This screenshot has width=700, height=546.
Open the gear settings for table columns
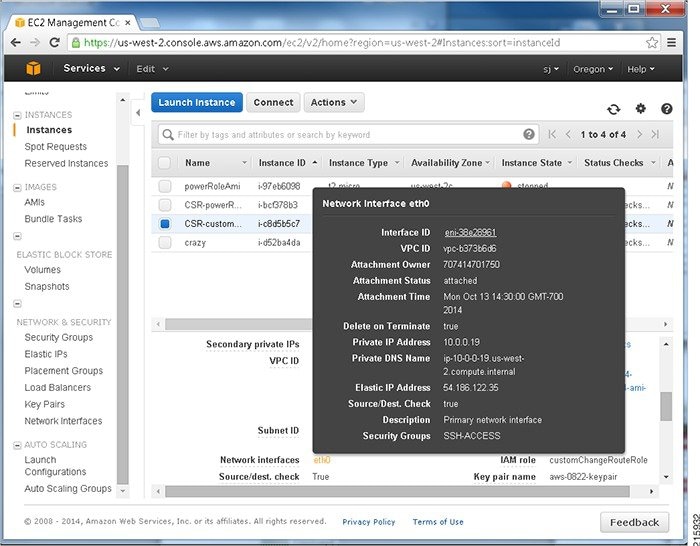pos(641,108)
